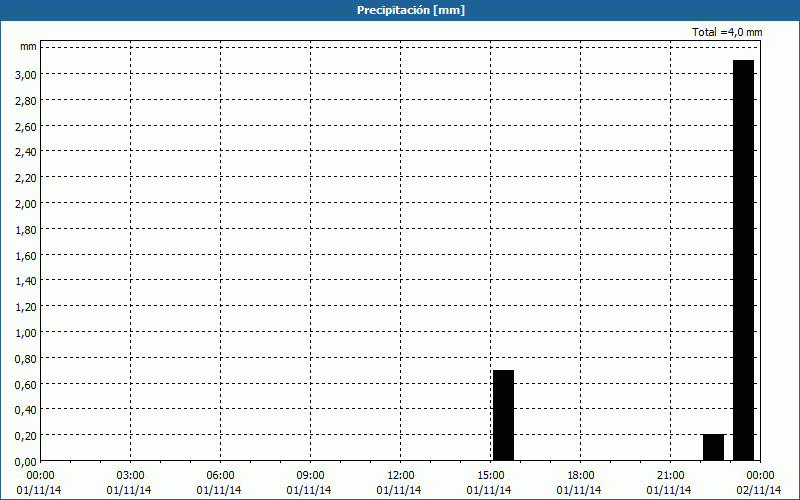This screenshot has width=800, height=500.
Task: Click the 15:00 time label
Action: 490,476
